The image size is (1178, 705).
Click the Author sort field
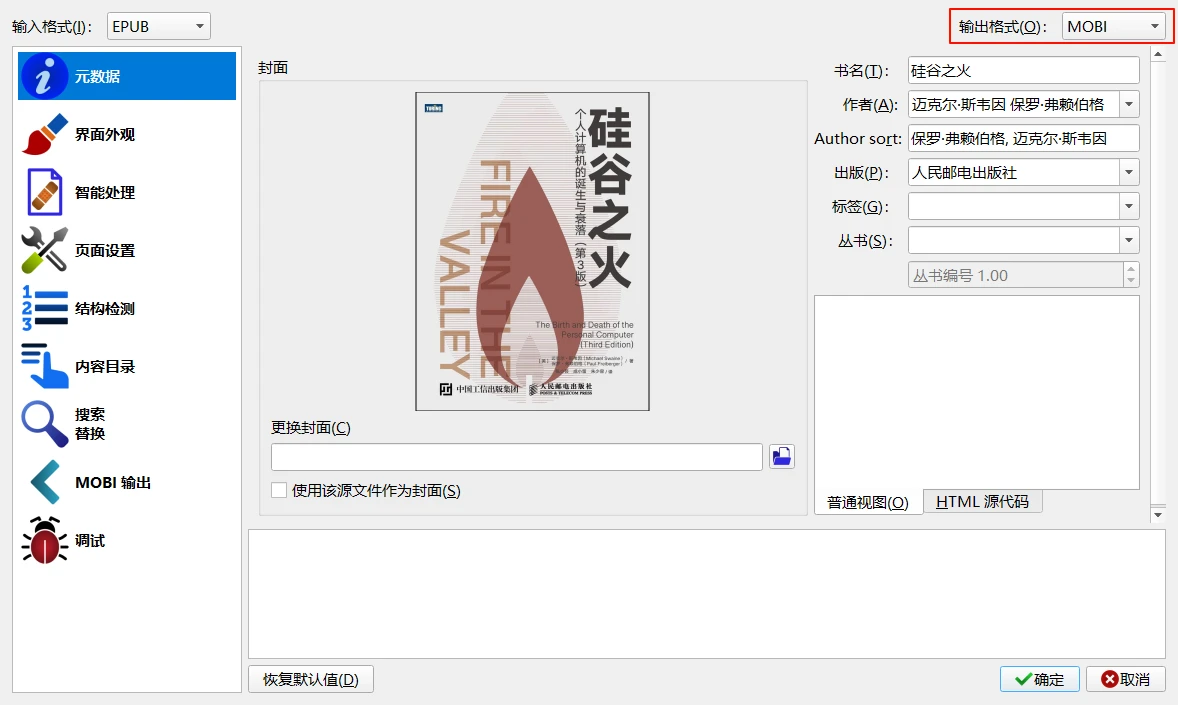coord(1023,138)
